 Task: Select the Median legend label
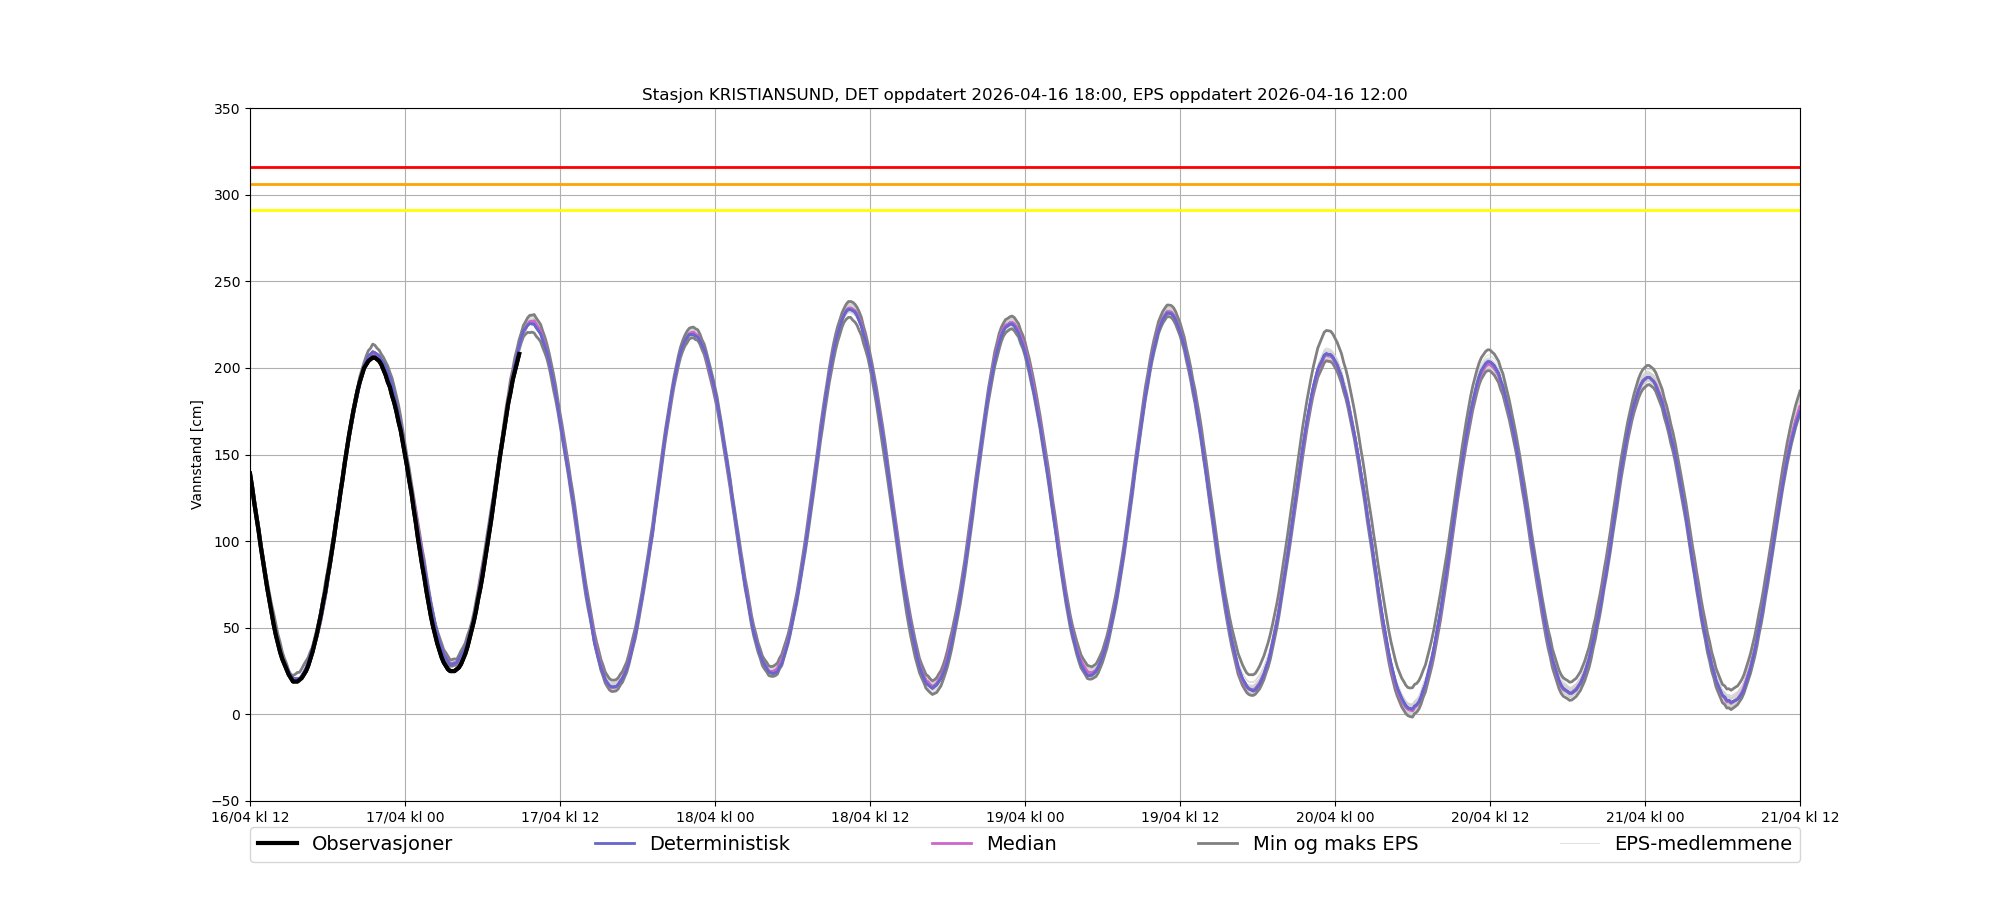click(1021, 844)
